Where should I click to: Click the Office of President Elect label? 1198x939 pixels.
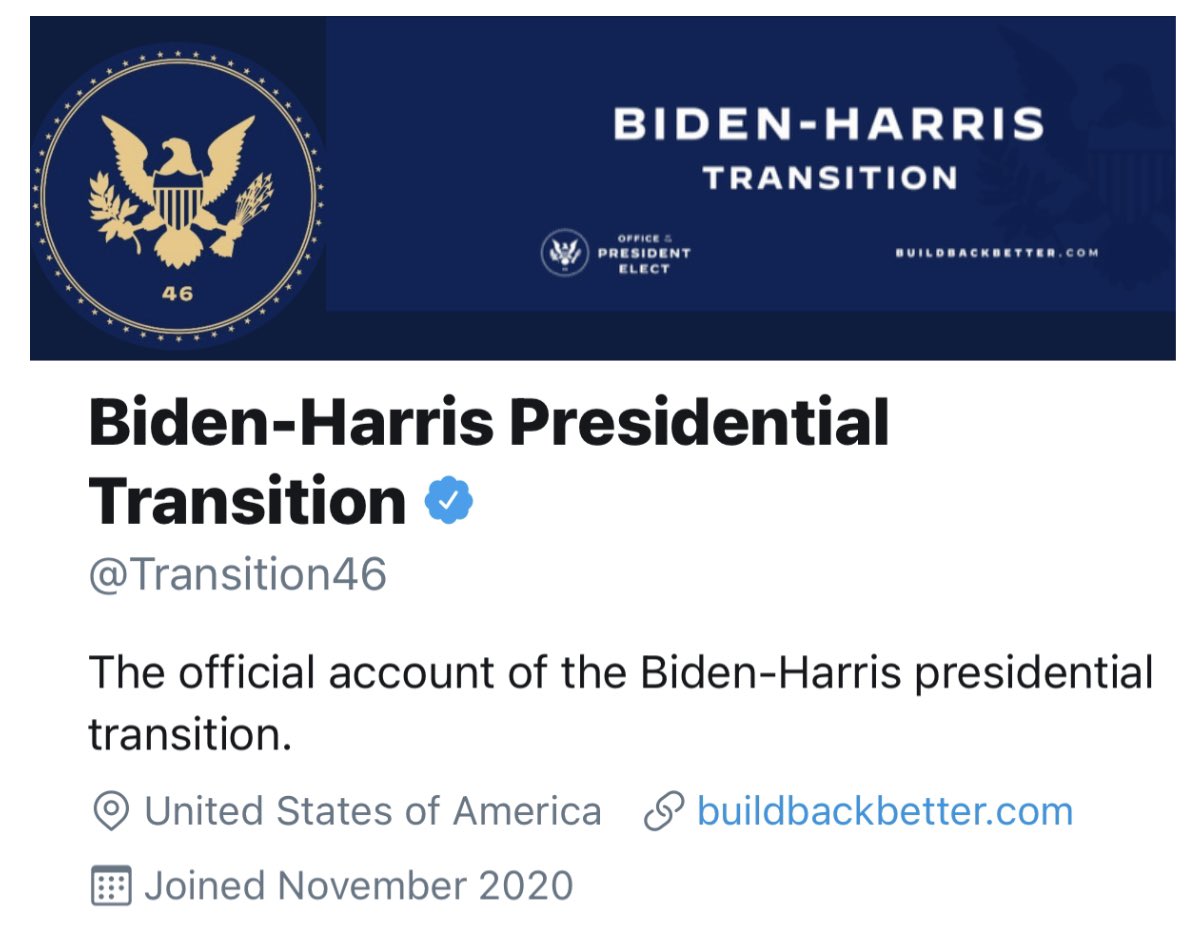tap(644, 254)
